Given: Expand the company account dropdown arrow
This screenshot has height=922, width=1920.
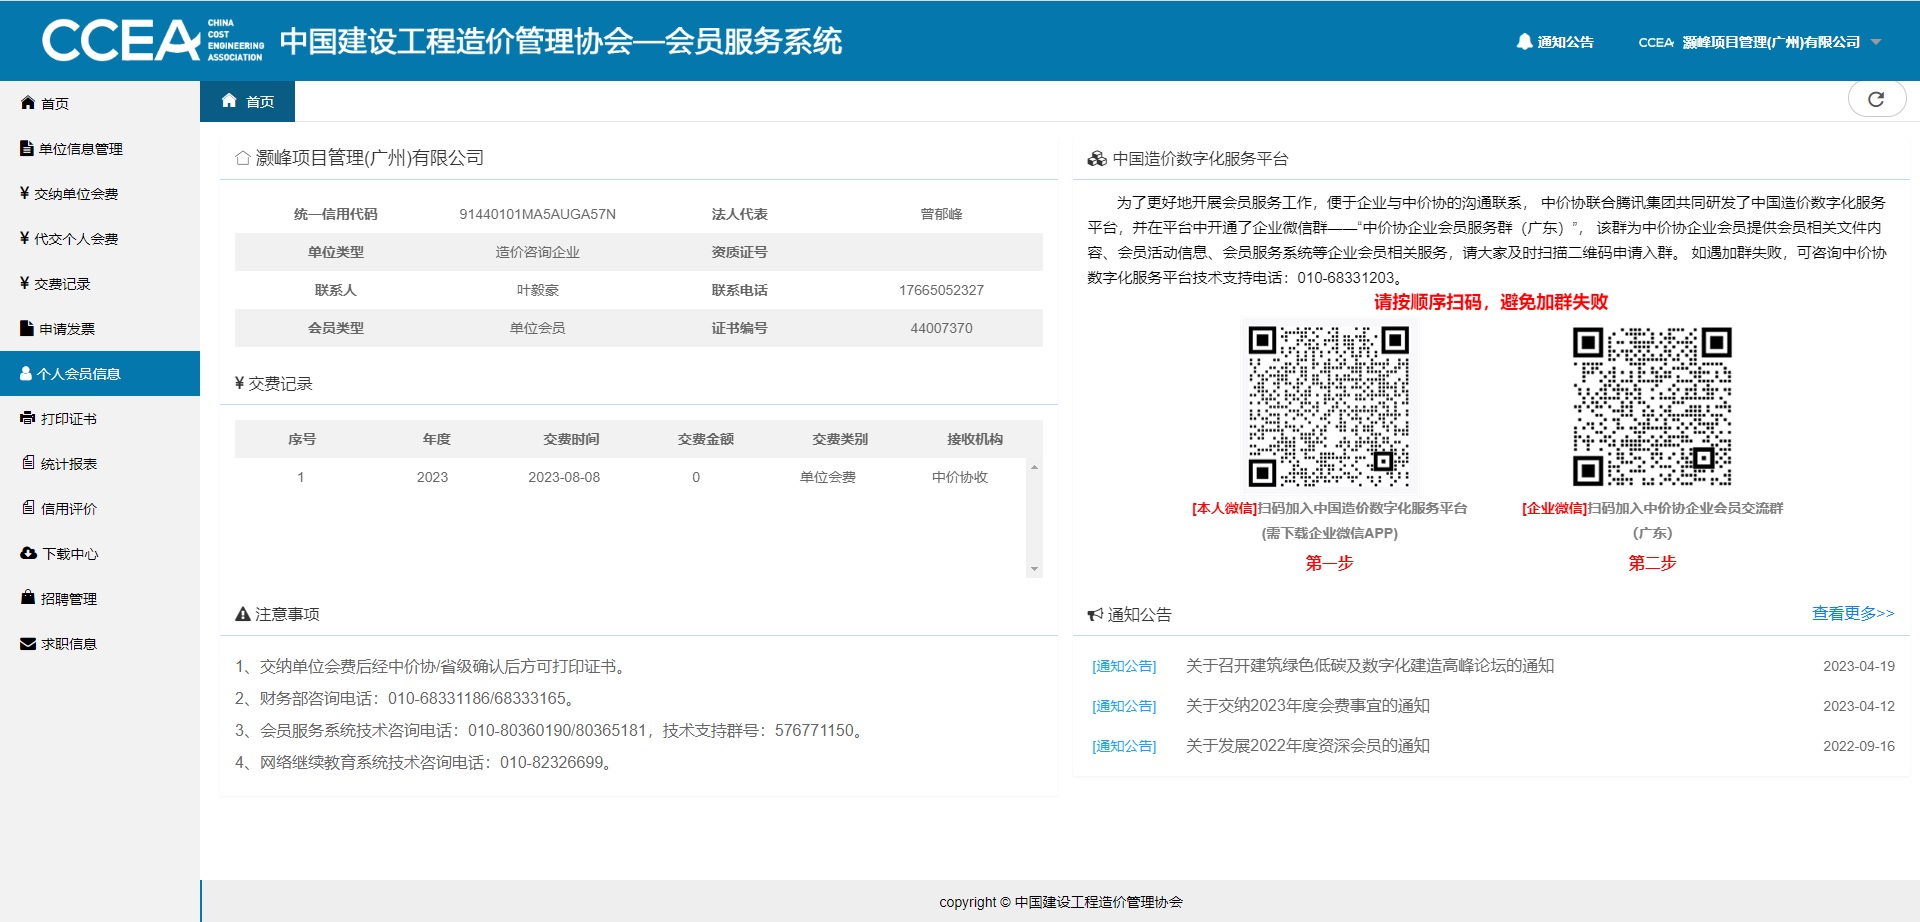Looking at the screenshot, I should click(x=1876, y=42).
